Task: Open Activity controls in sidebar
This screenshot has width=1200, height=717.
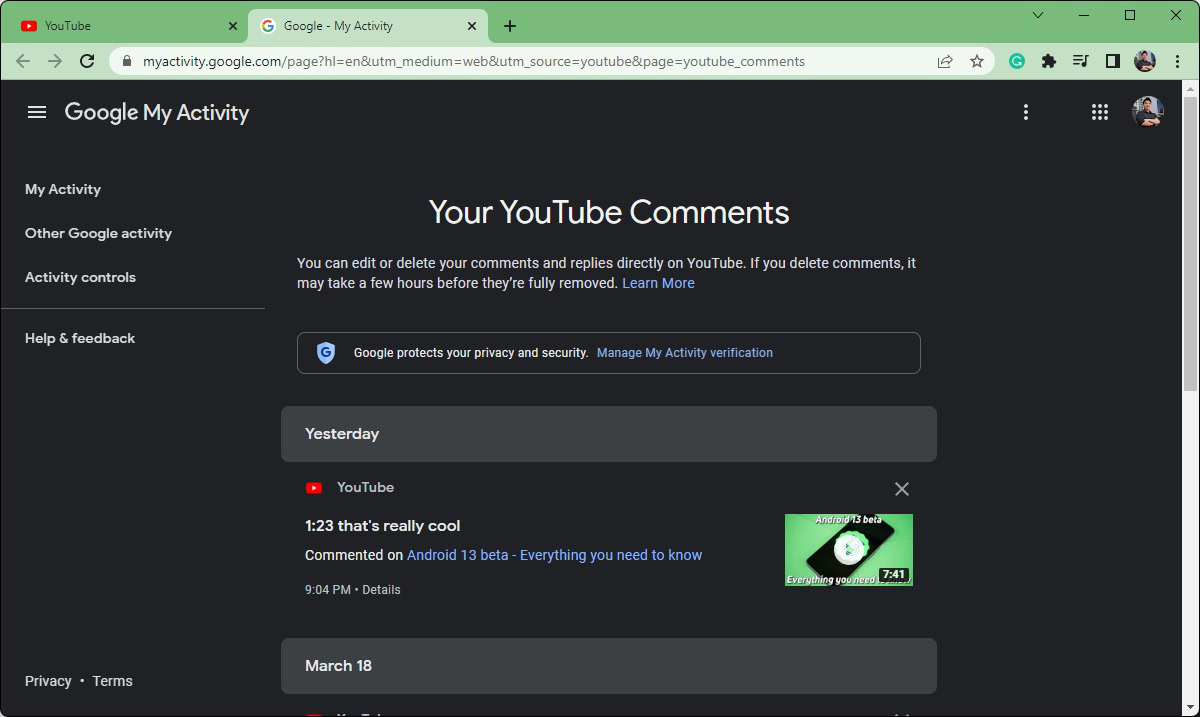Action: click(x=80, y=277)
